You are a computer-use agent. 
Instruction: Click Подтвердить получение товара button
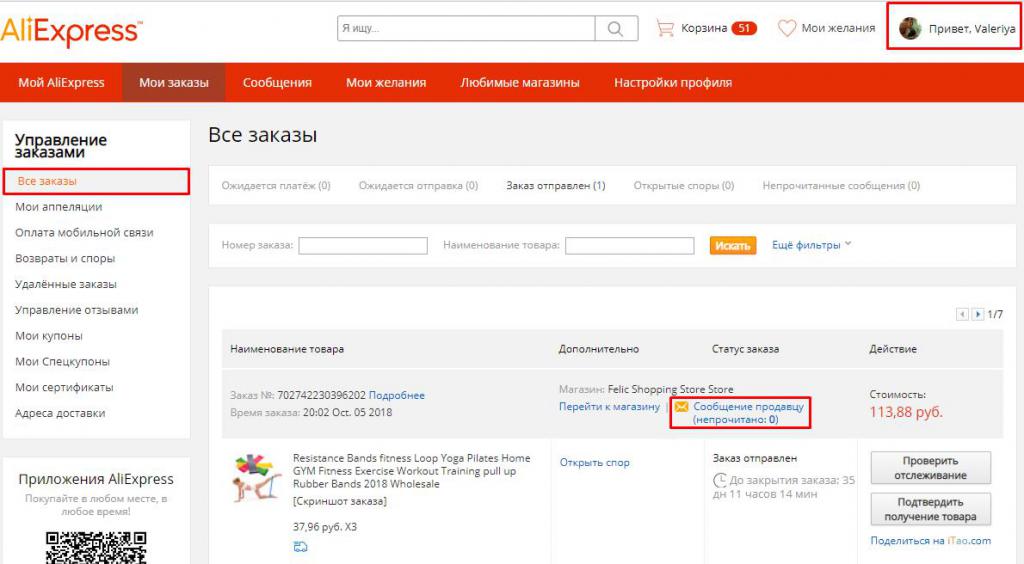[930, 509]
